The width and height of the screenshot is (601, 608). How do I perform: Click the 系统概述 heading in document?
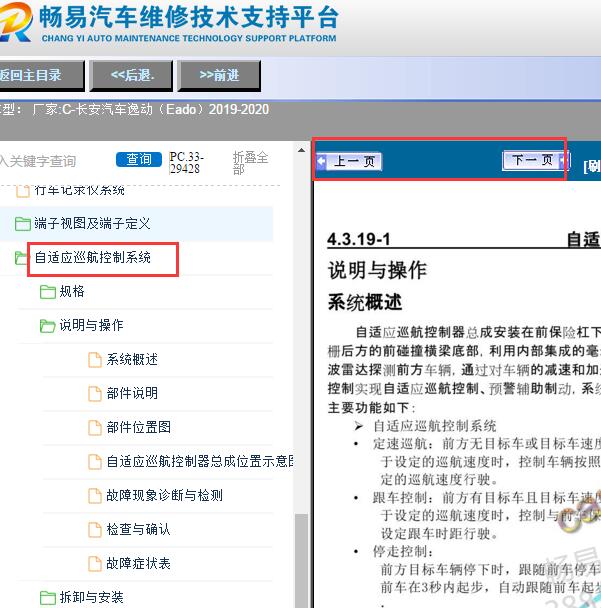pos(365,302)
